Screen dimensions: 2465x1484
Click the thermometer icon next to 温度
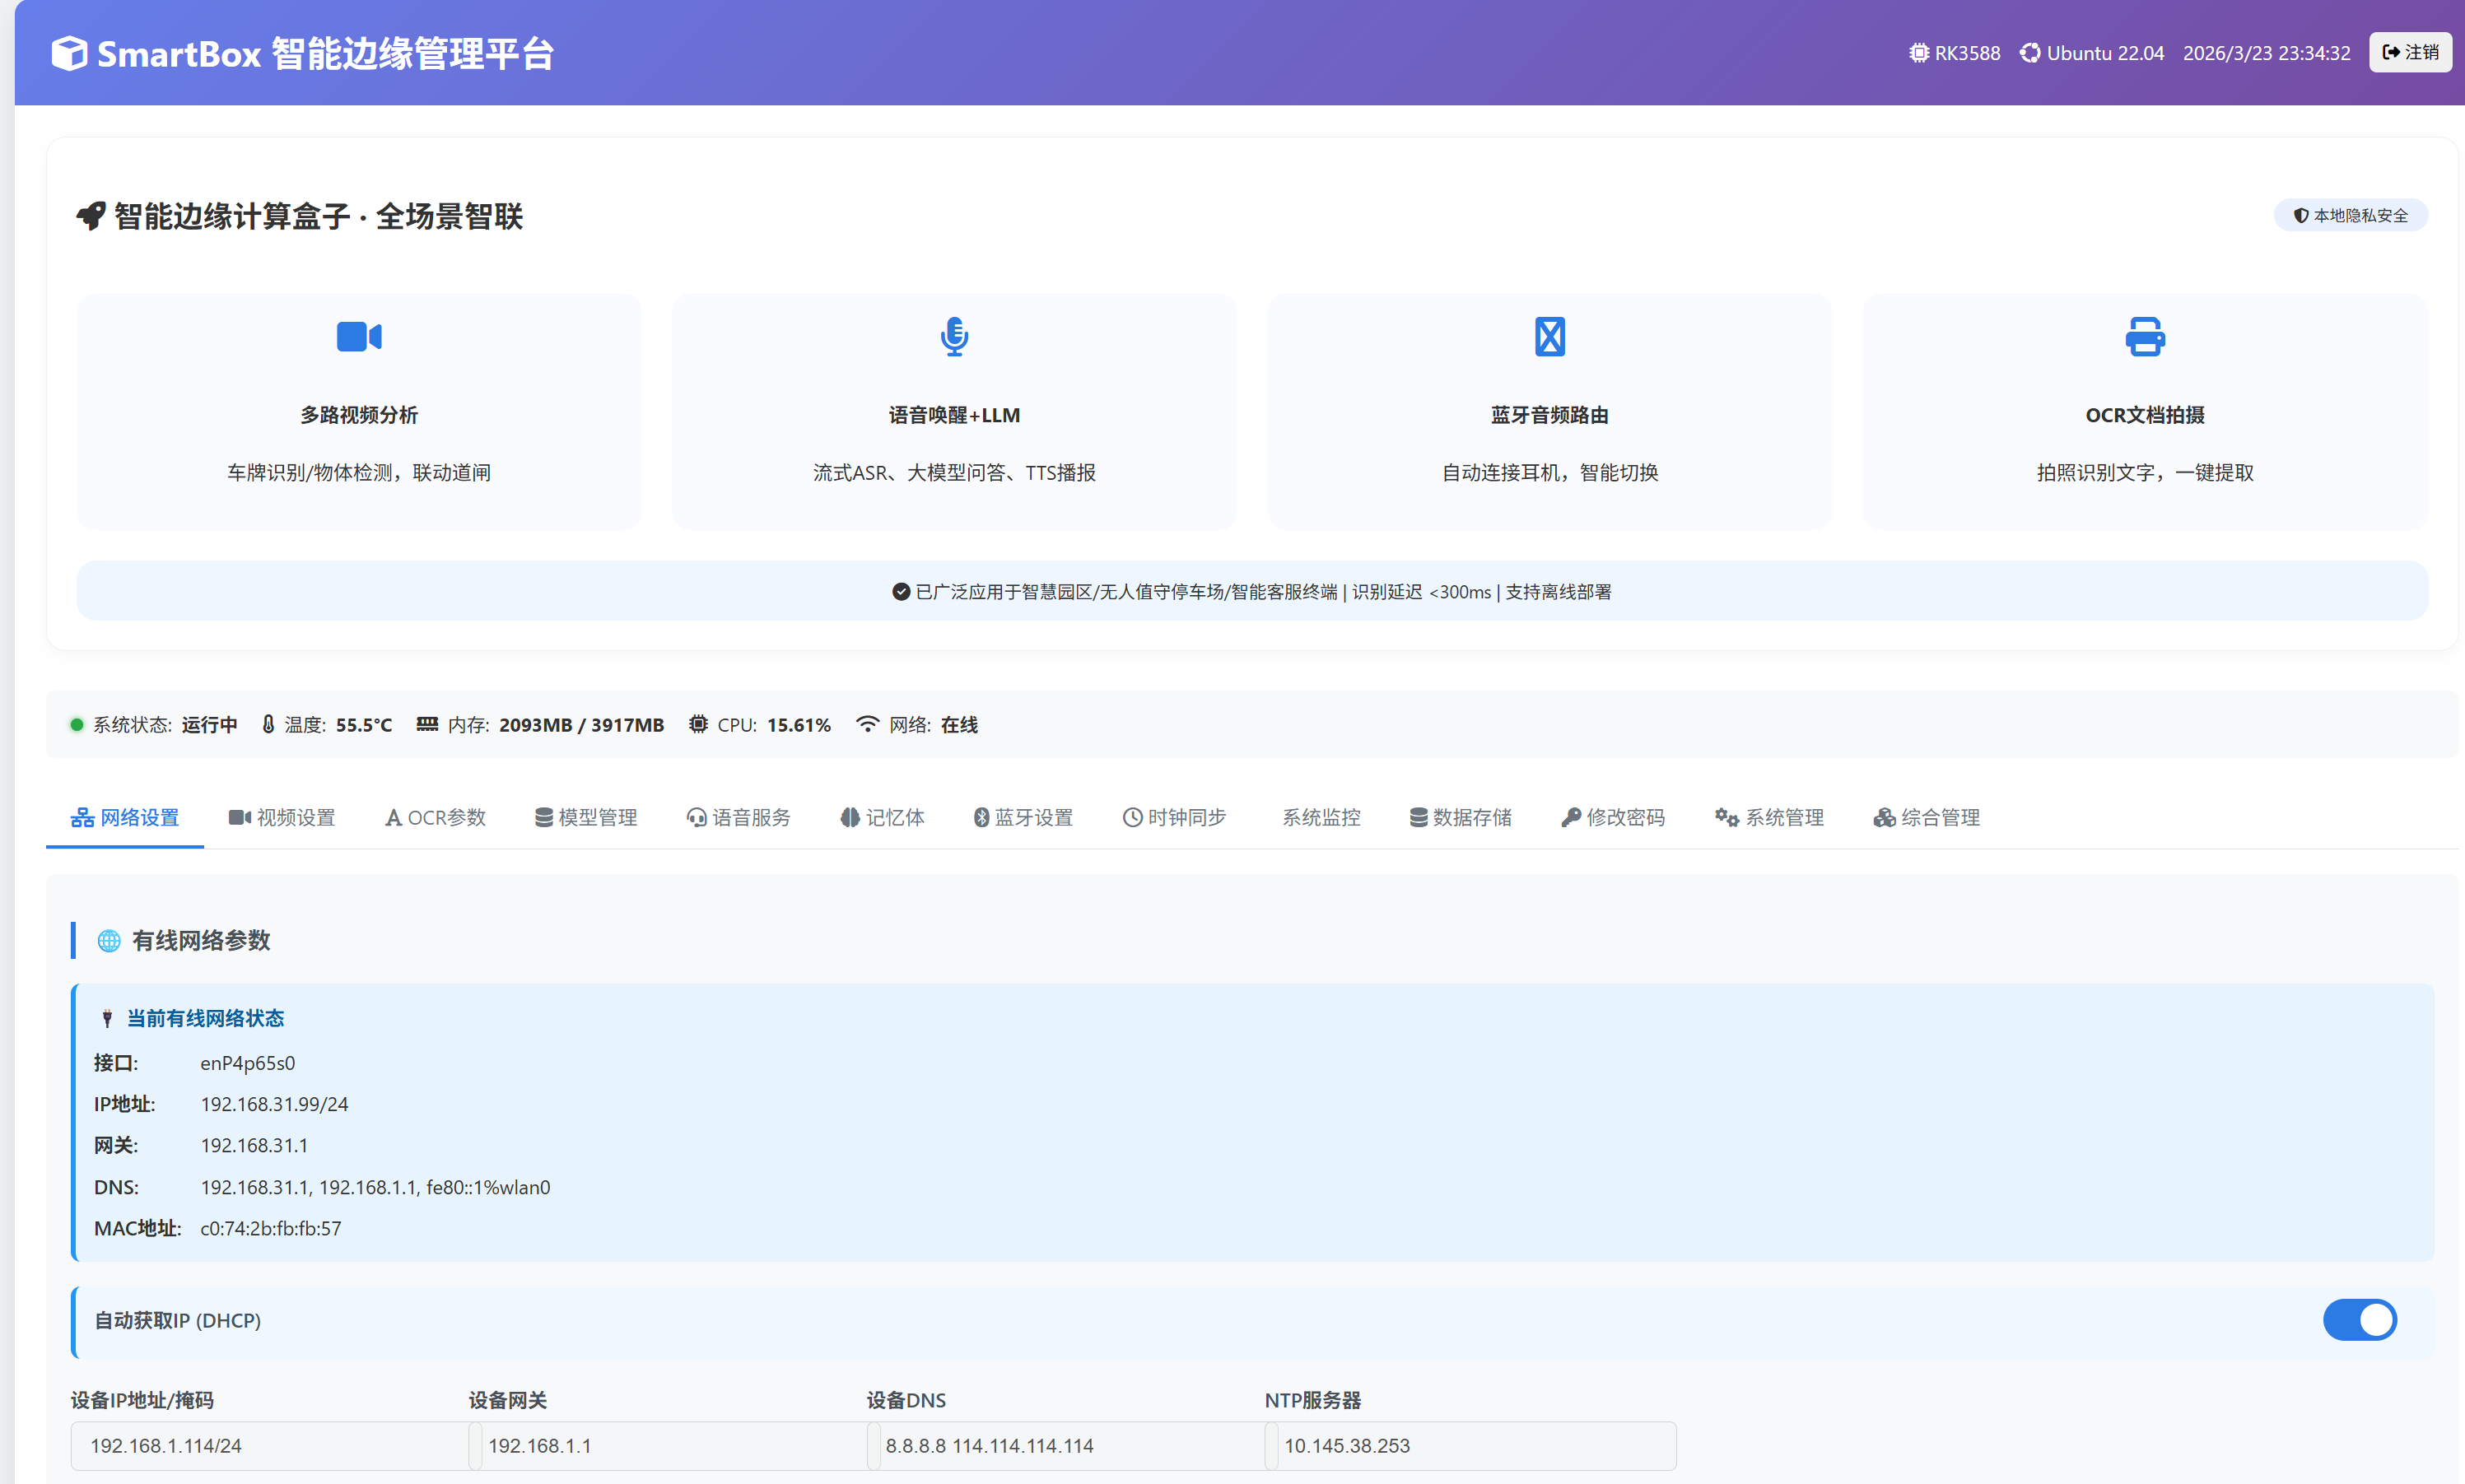tap(268, 724)
